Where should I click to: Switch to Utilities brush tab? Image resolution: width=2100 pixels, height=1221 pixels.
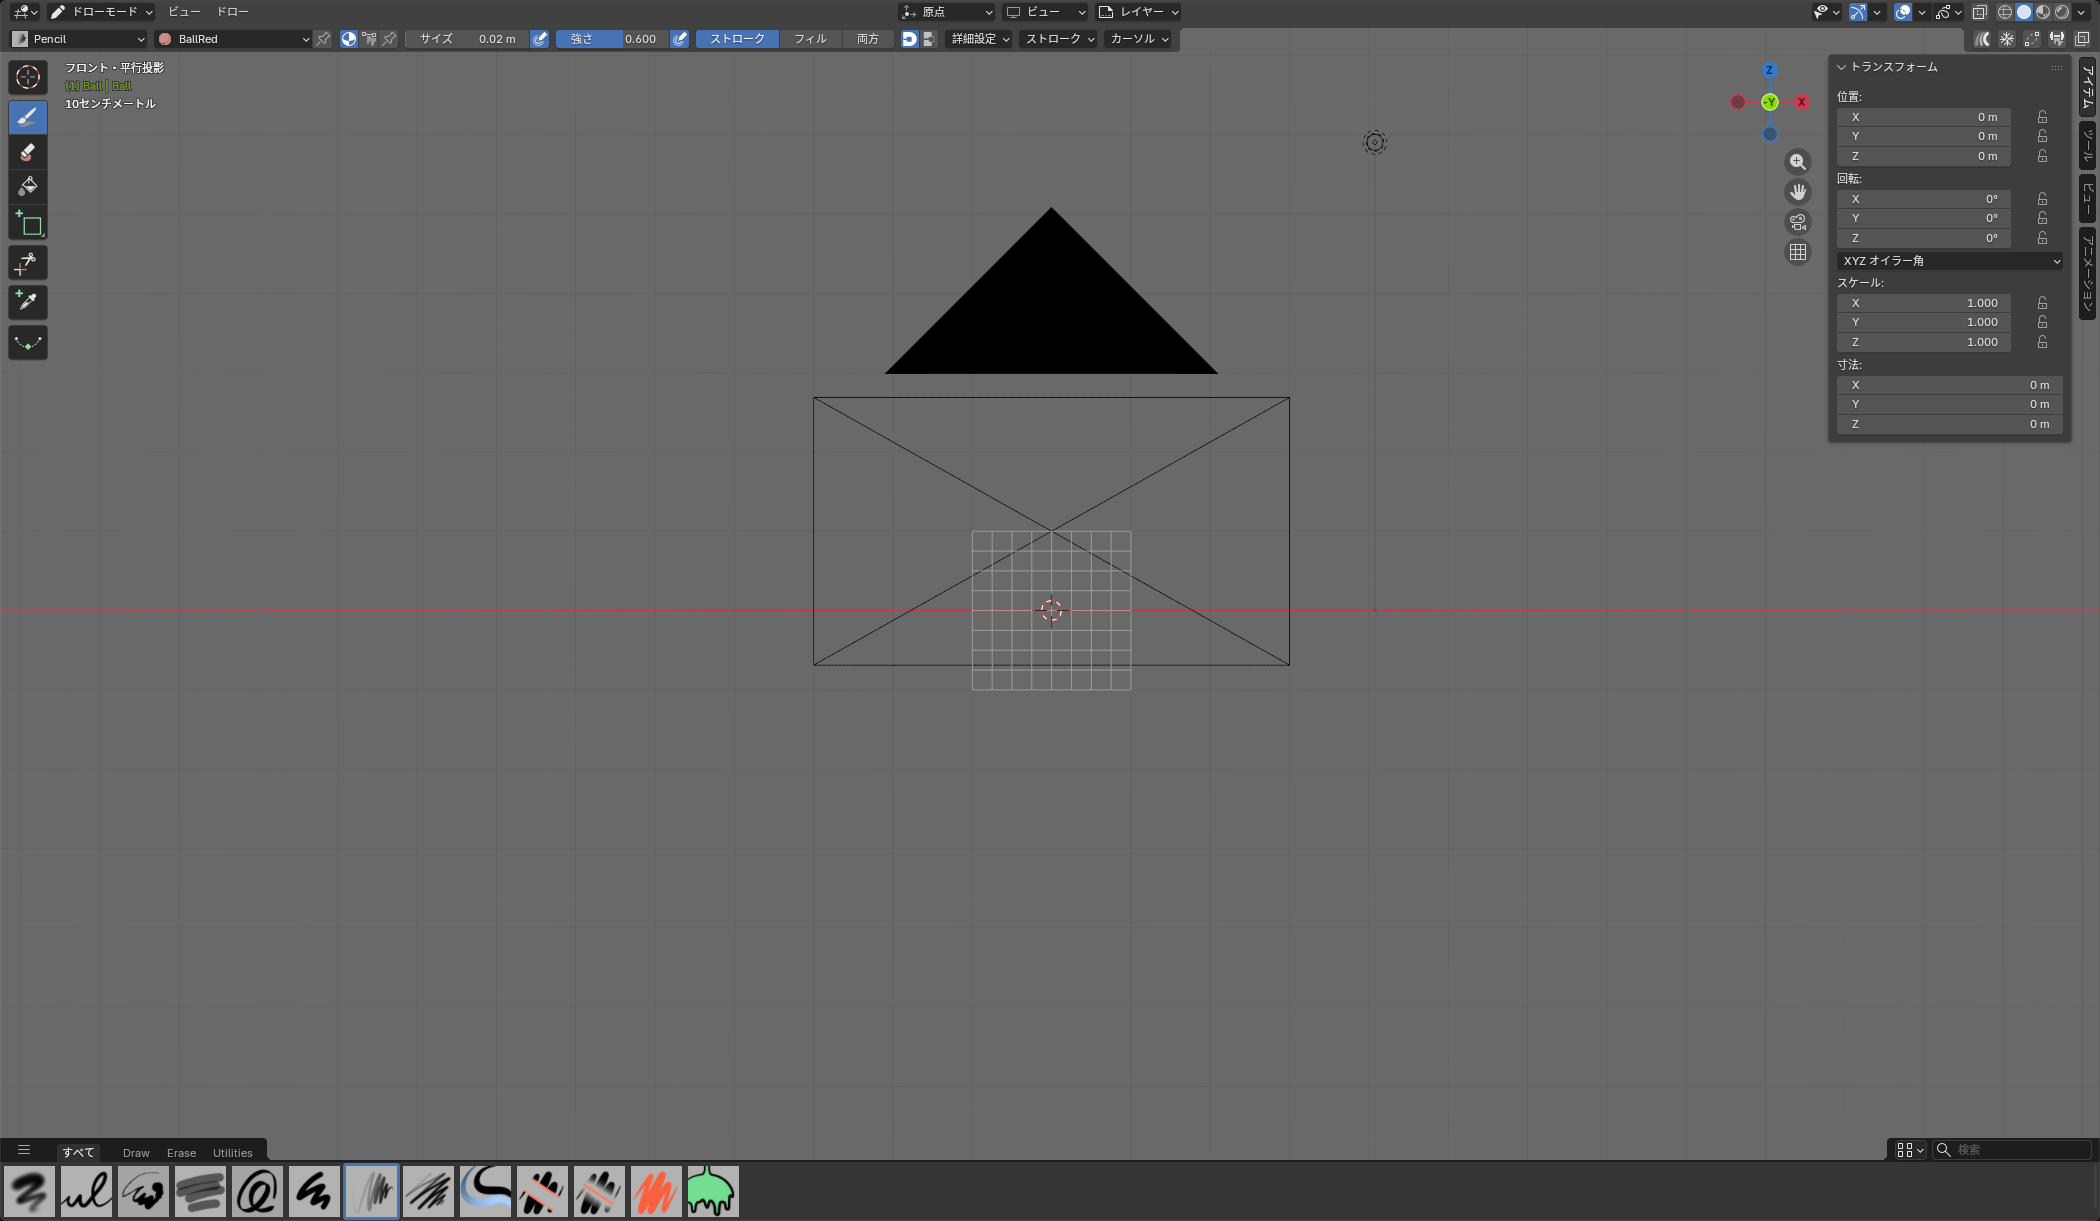(x=233, y=1152)
